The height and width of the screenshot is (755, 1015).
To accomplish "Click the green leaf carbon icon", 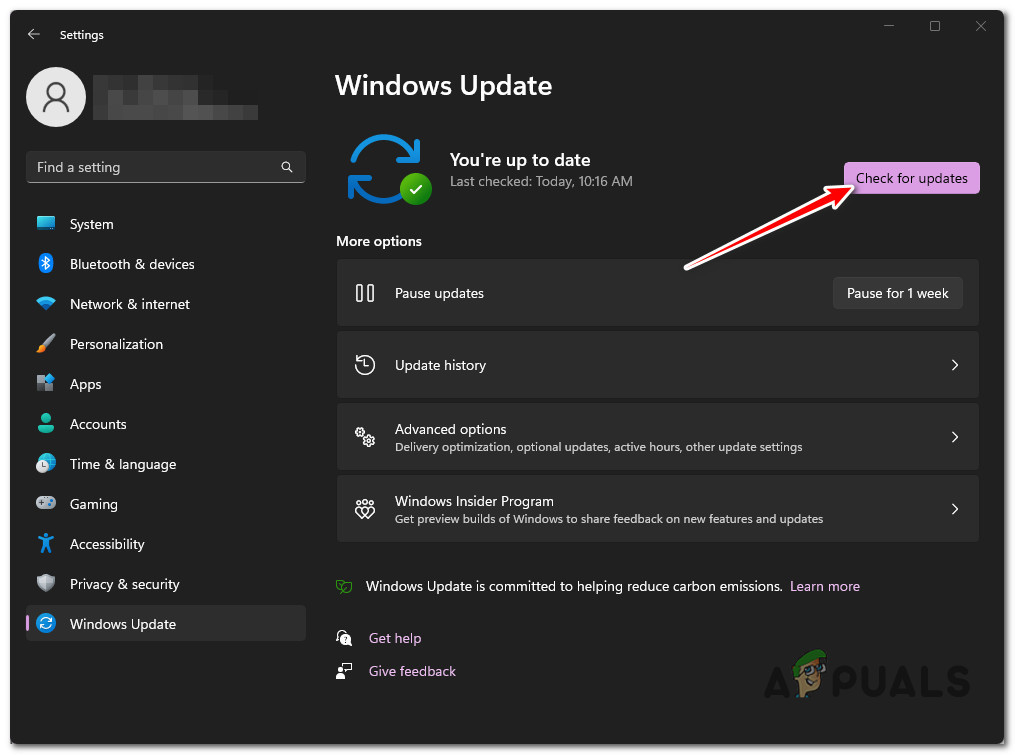I will point(344,586).
